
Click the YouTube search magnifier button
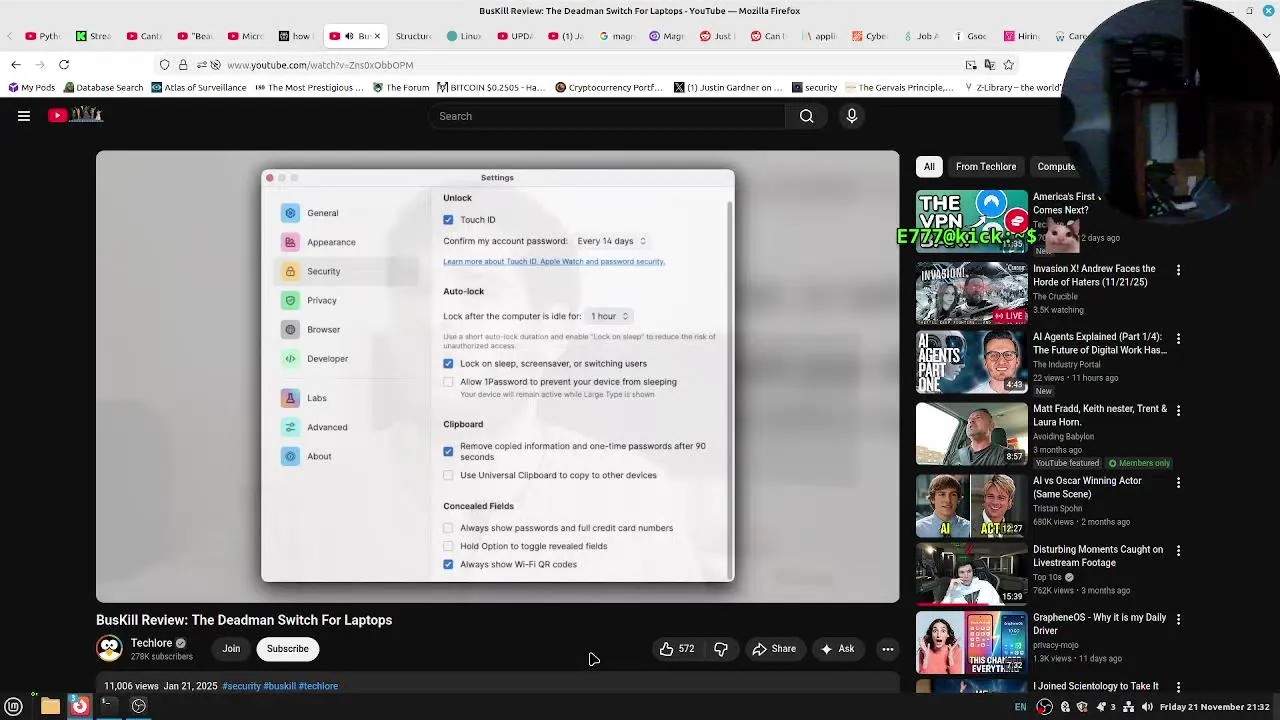pos(806,116)
